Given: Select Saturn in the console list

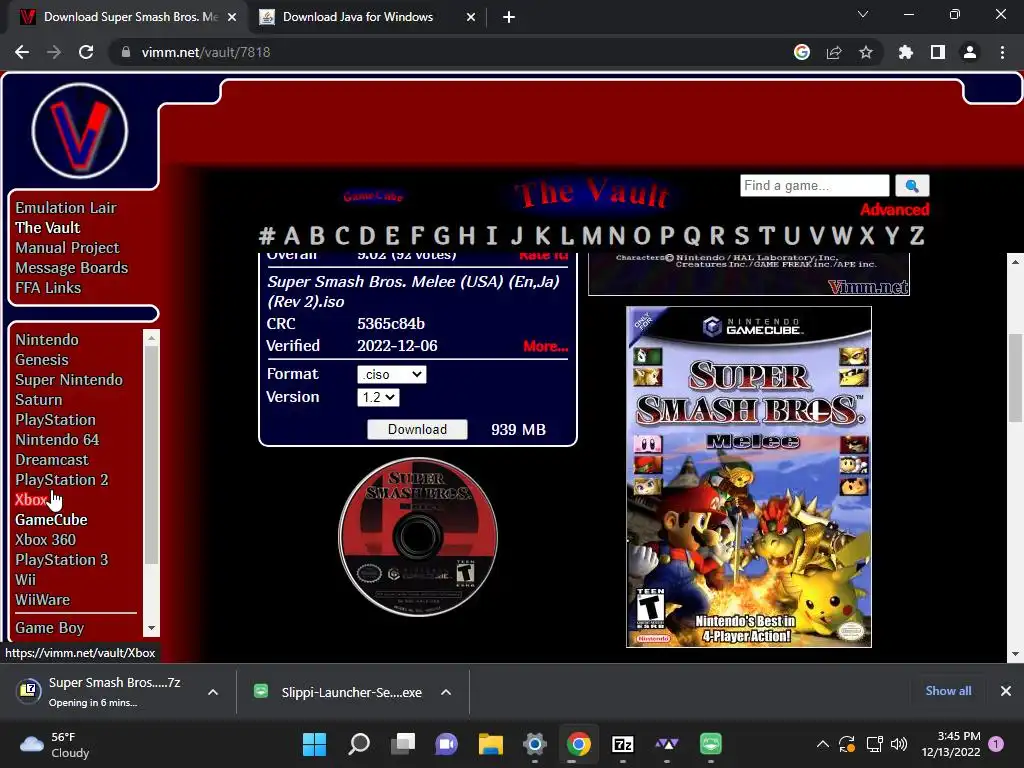Looking at the screenshot, I should pos(39,400).
